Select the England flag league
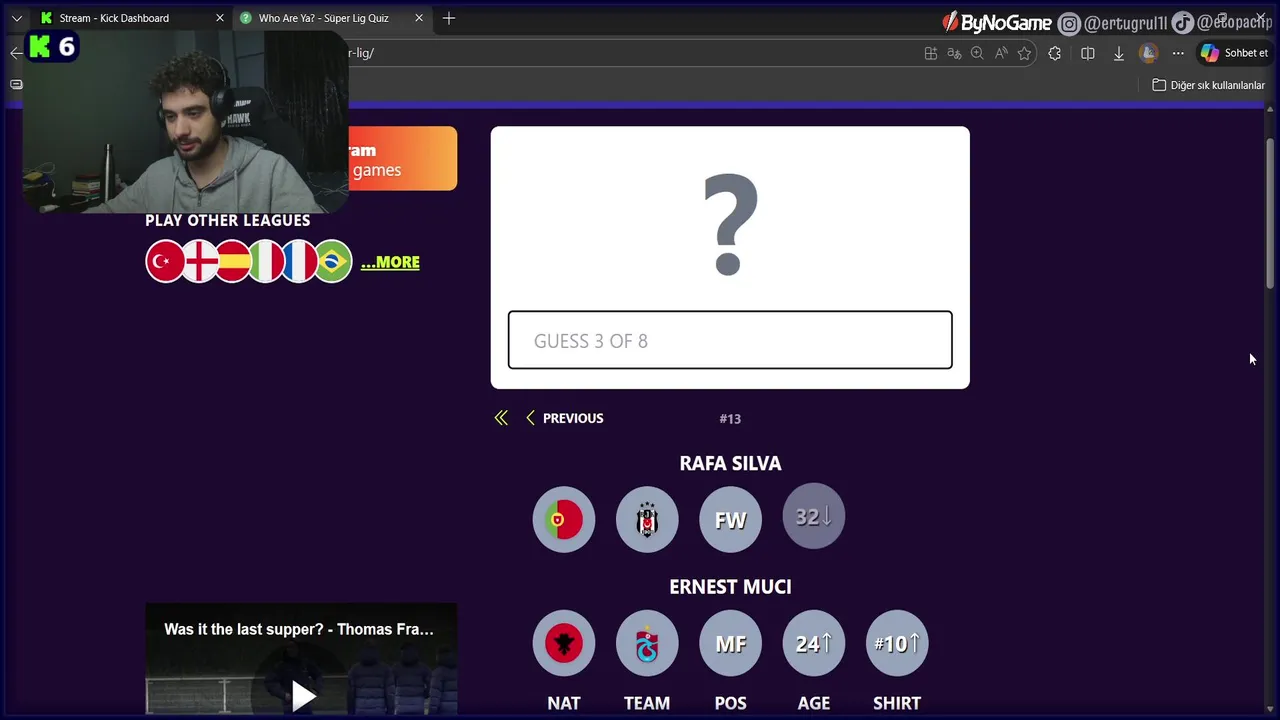 [x=200, y=262]
